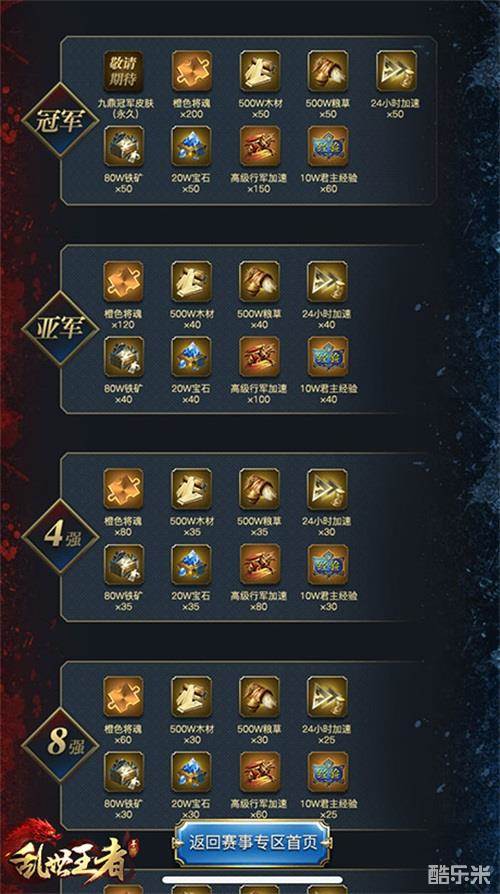This screenshot has height=894, width=500.
Task: Select runner-up 500W粮草 ×40 icon
Action: click(x=259, y=282)
